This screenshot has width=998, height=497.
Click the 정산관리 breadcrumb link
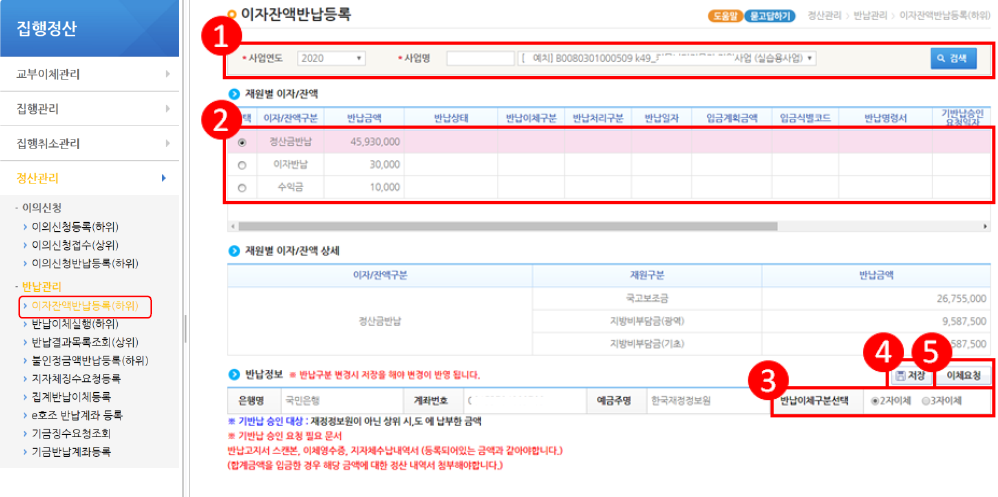click(x=825, y=15)
